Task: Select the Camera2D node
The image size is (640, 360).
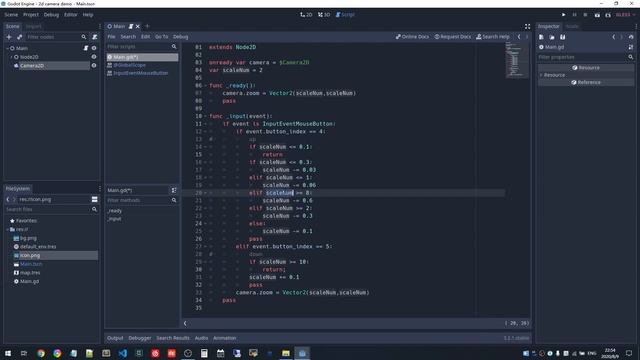Action: point(32,65)
